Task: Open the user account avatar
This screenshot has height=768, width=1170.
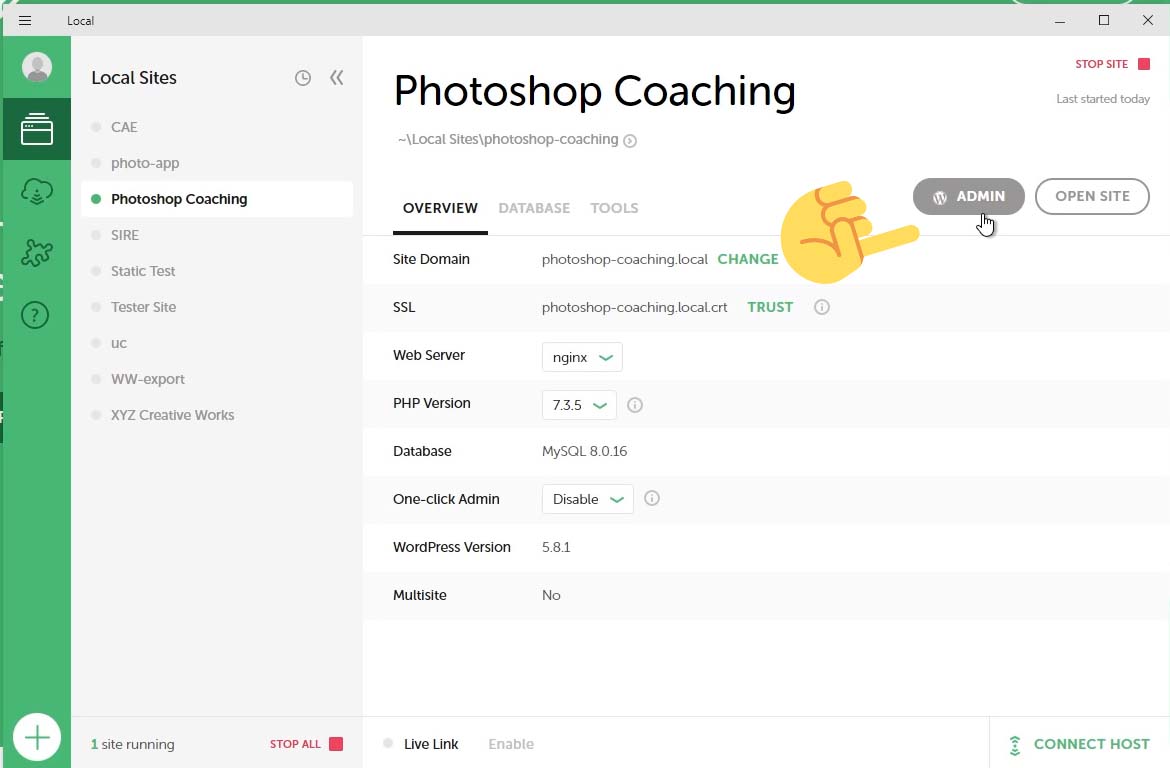Action: pos(37,66)
